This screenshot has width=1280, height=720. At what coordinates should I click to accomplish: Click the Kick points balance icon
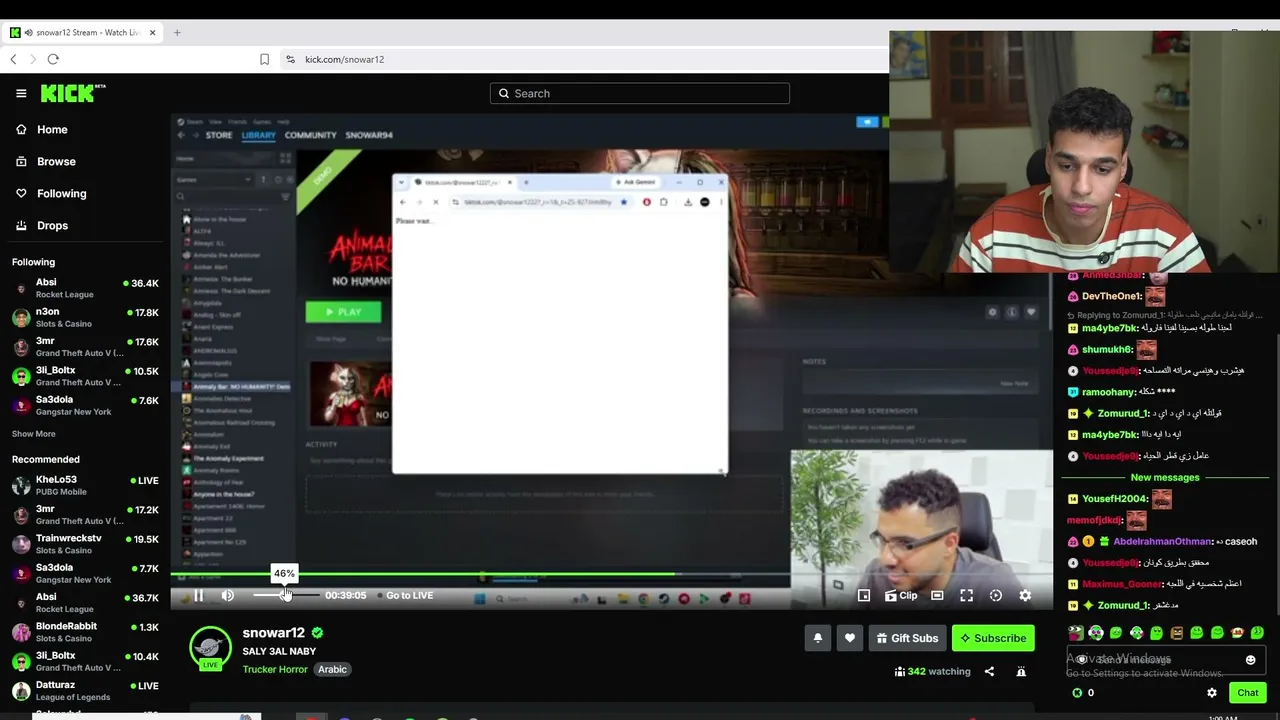click(1077, 693)
